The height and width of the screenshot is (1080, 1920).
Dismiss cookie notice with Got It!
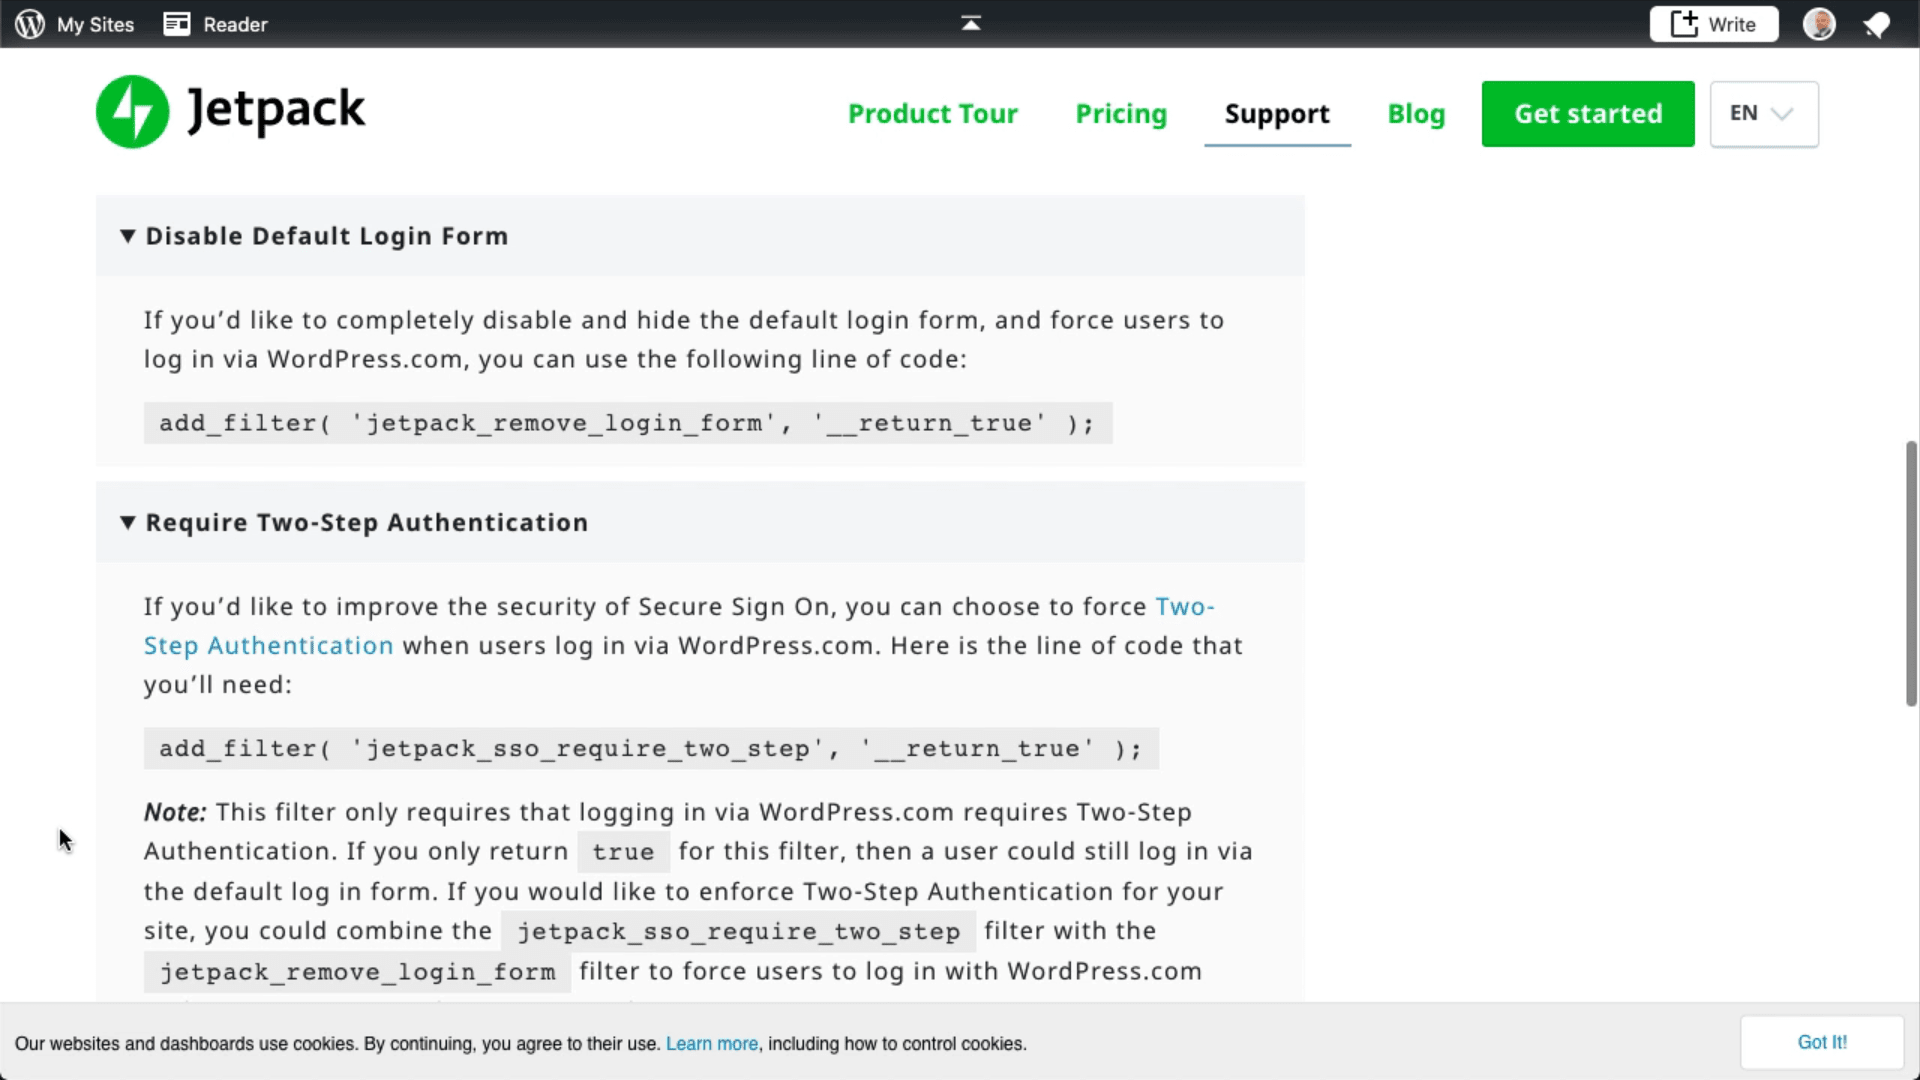pos(1822,1042)
